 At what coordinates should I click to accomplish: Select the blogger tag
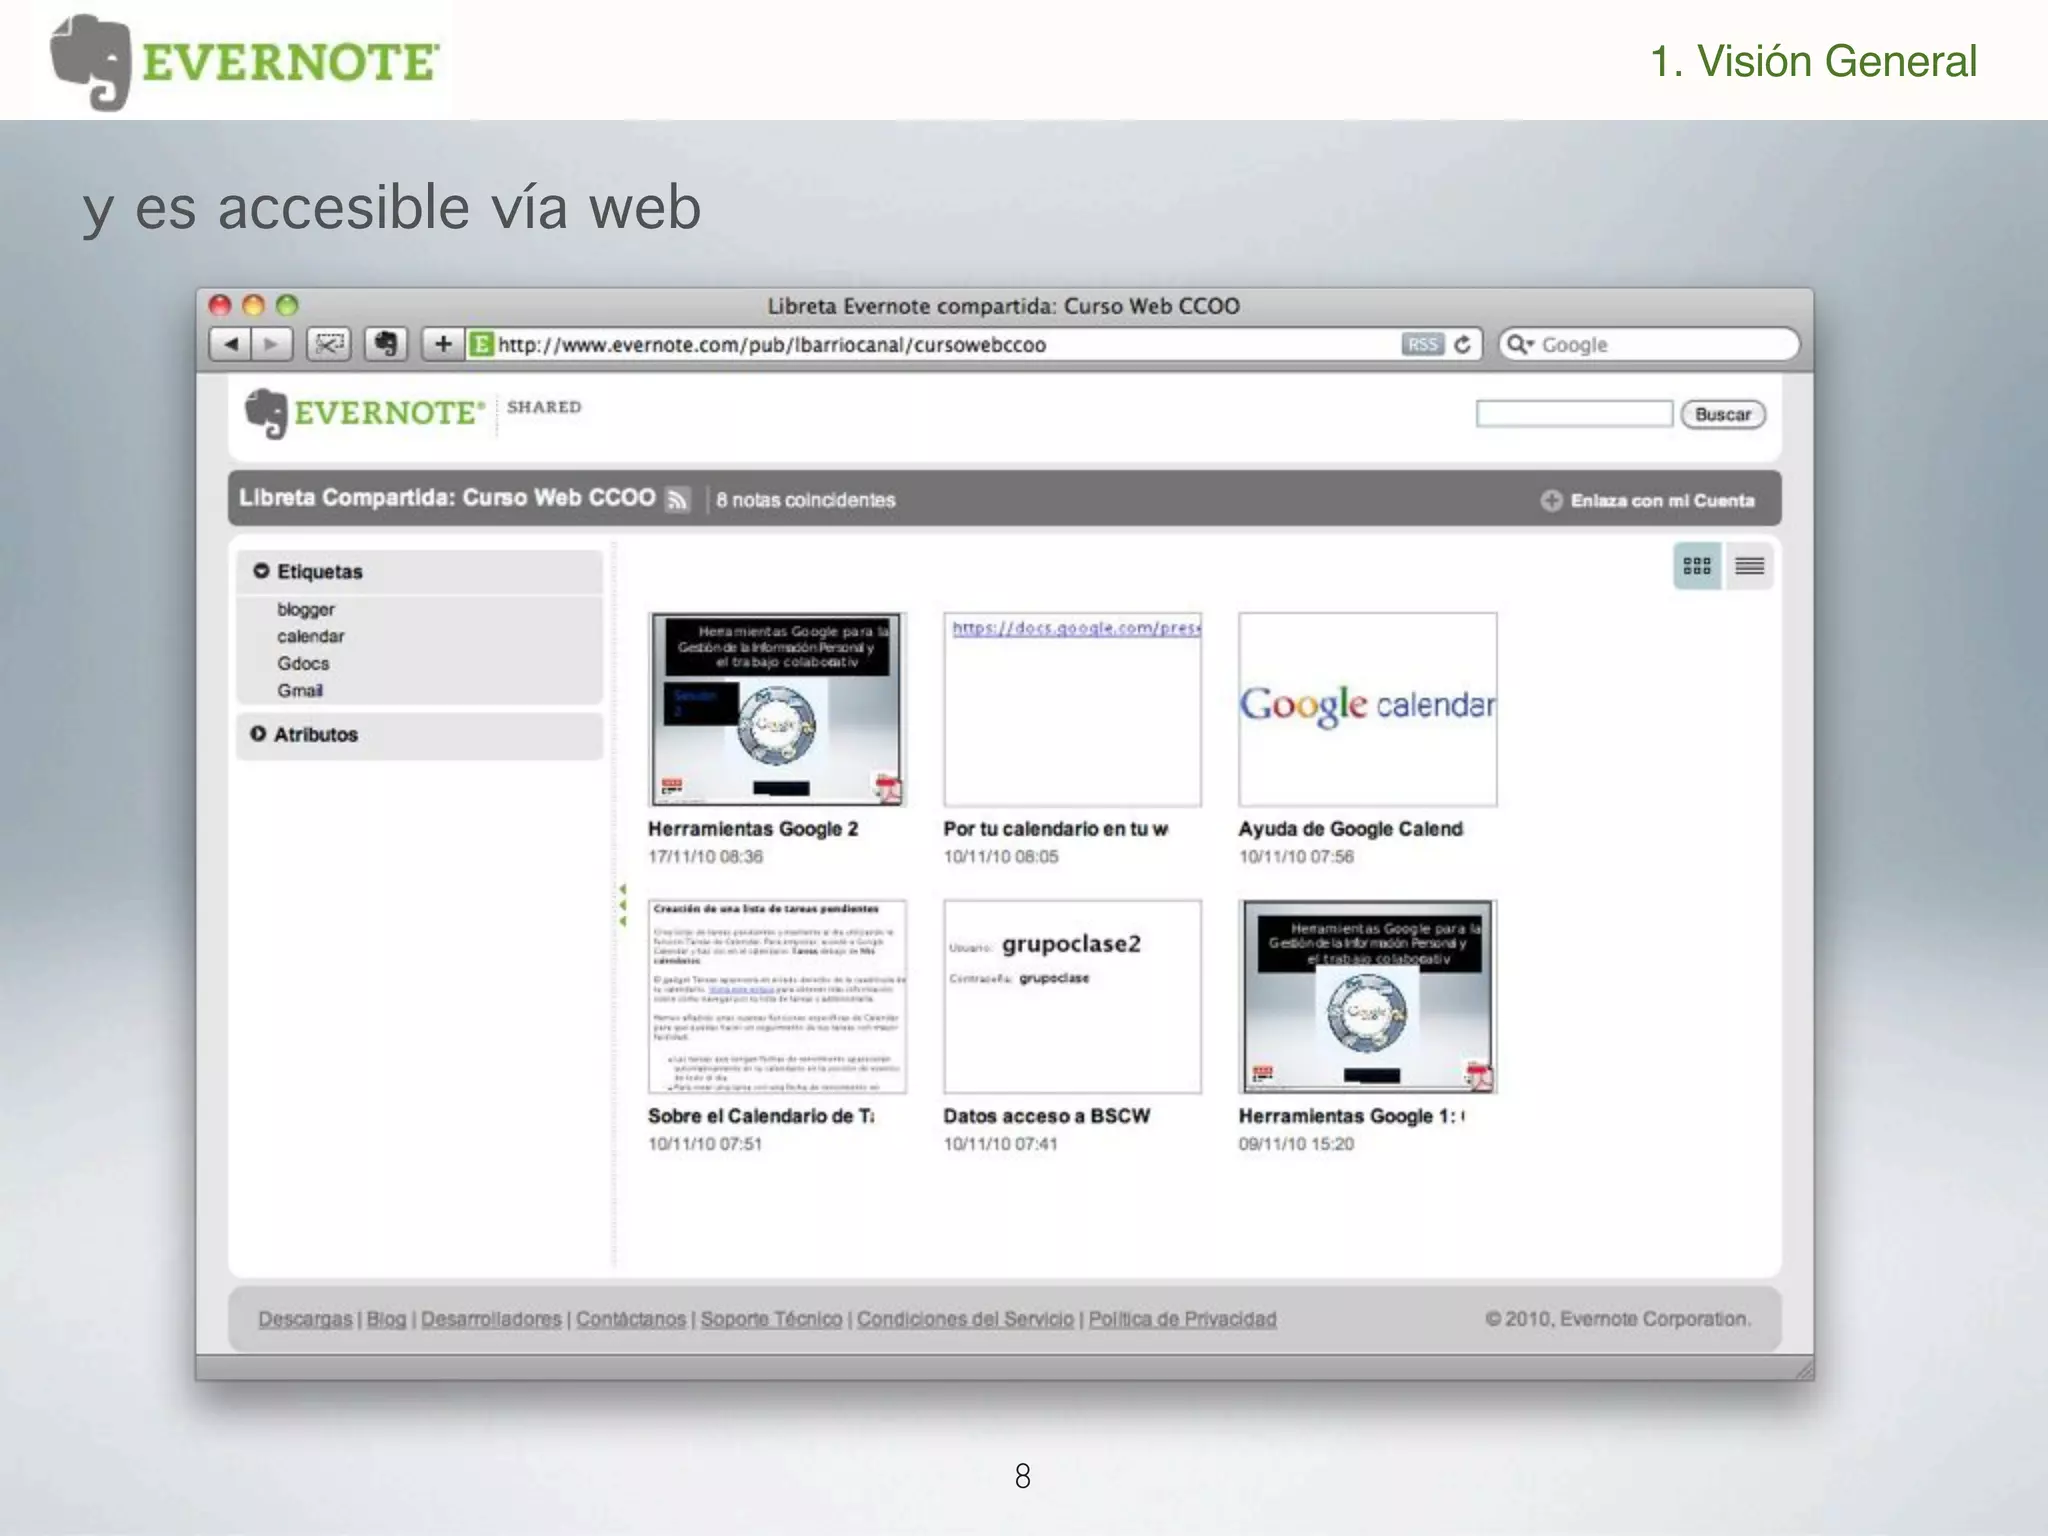pos(306,609)
